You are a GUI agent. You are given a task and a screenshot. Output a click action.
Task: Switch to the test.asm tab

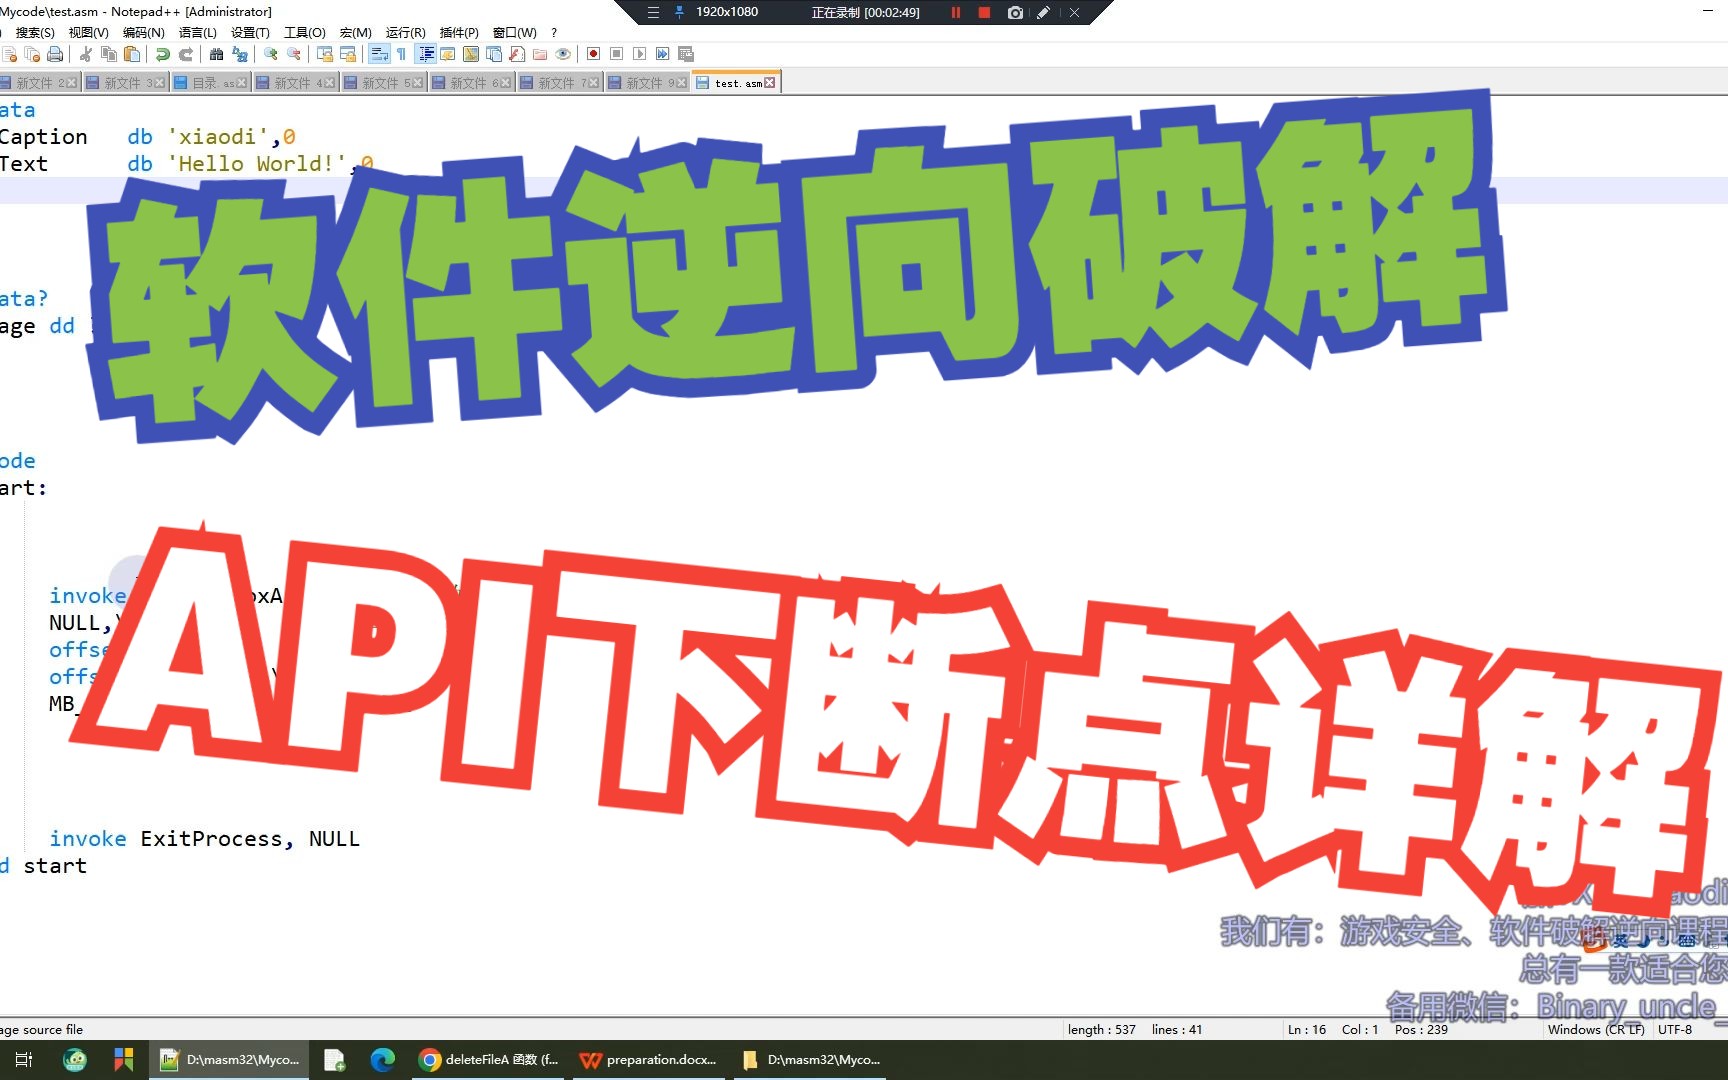point(737,82)
